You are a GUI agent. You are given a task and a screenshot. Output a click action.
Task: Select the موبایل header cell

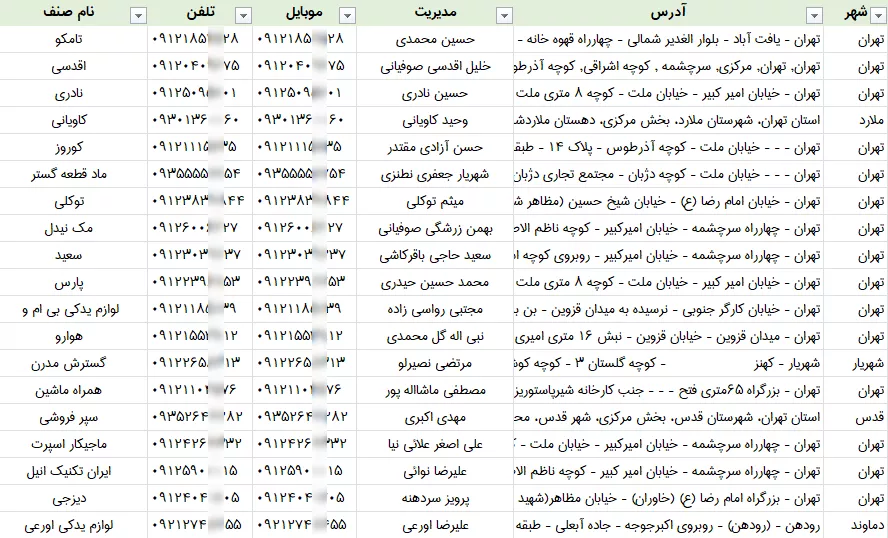[305, 12]
